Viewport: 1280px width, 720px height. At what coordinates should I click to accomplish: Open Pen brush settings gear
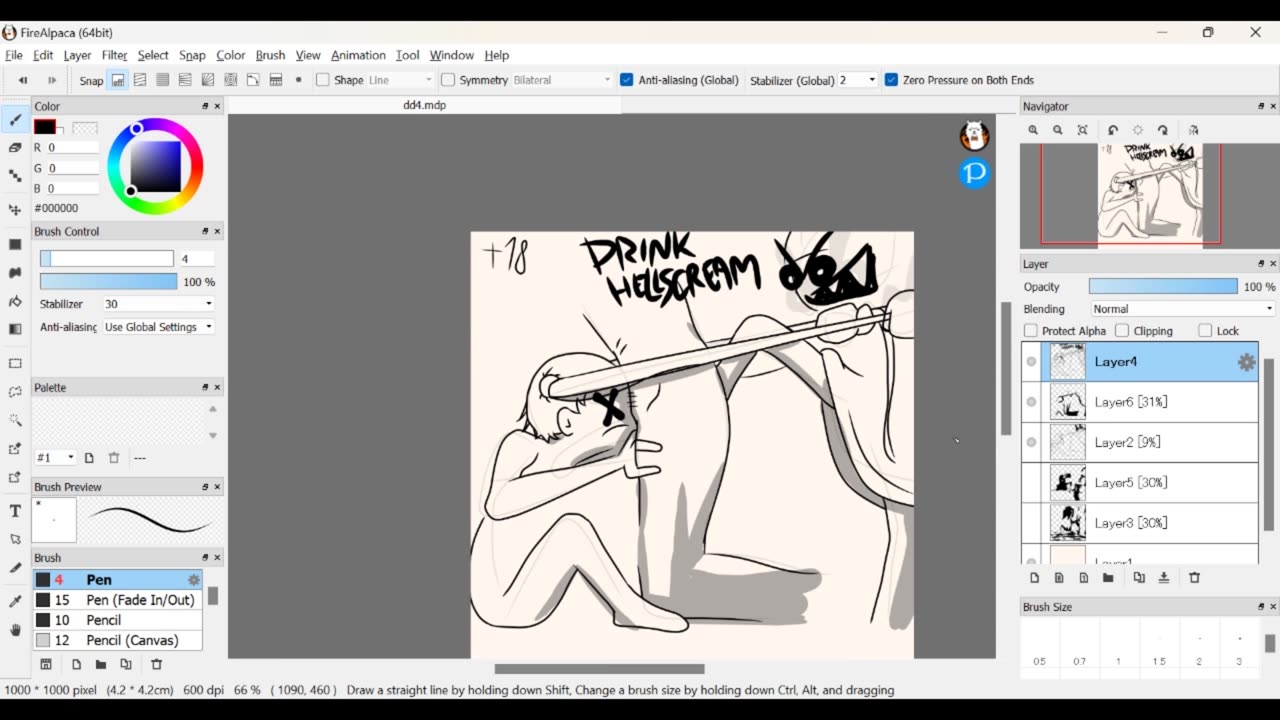pos(194,580)
